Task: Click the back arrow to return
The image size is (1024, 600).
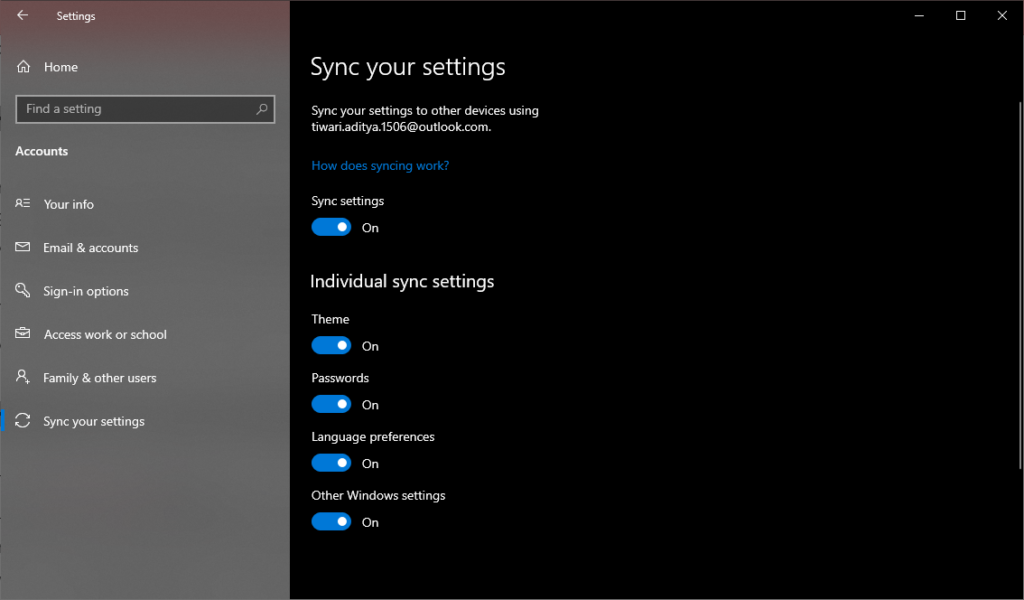Action: point(20,15)
